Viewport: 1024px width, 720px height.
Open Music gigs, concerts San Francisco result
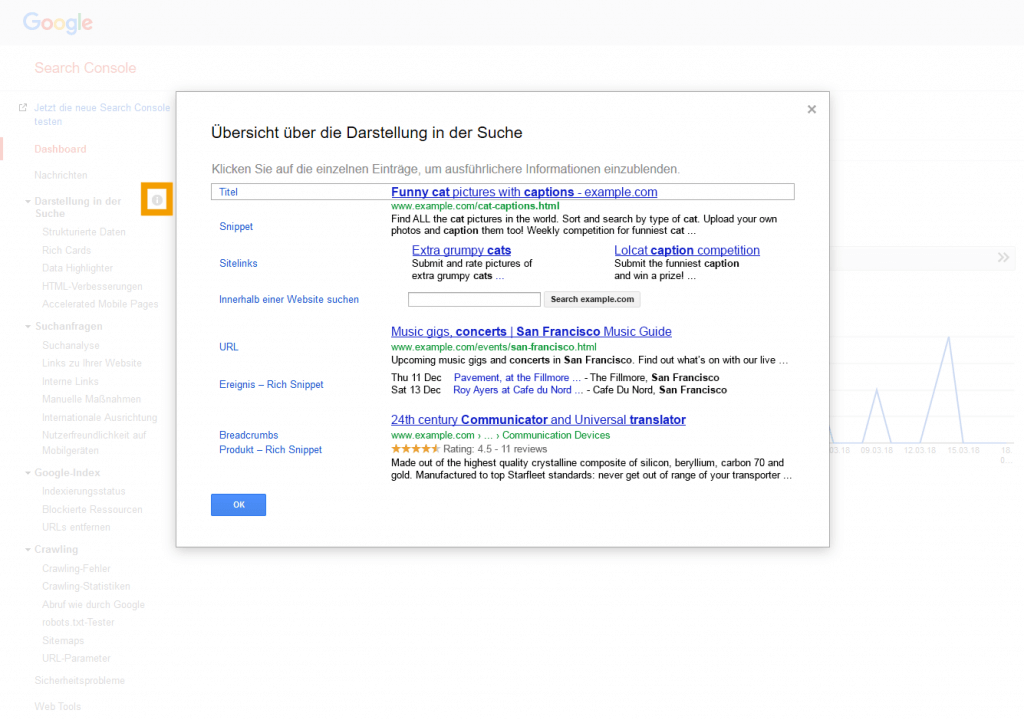tap(531, 331)
